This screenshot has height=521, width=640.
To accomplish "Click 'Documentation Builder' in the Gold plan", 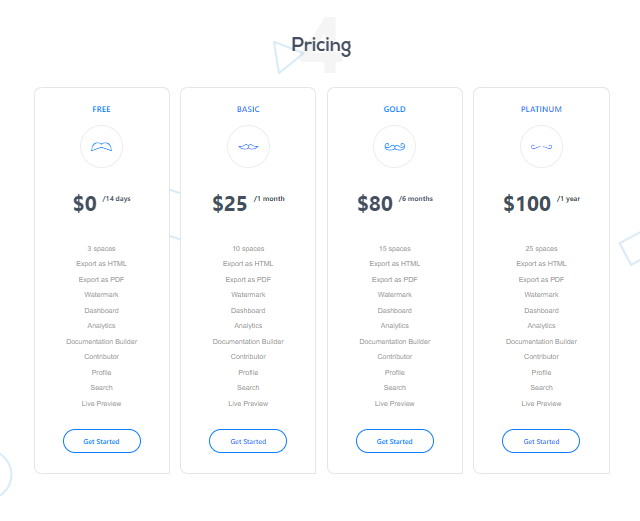I will coord(395,341).
